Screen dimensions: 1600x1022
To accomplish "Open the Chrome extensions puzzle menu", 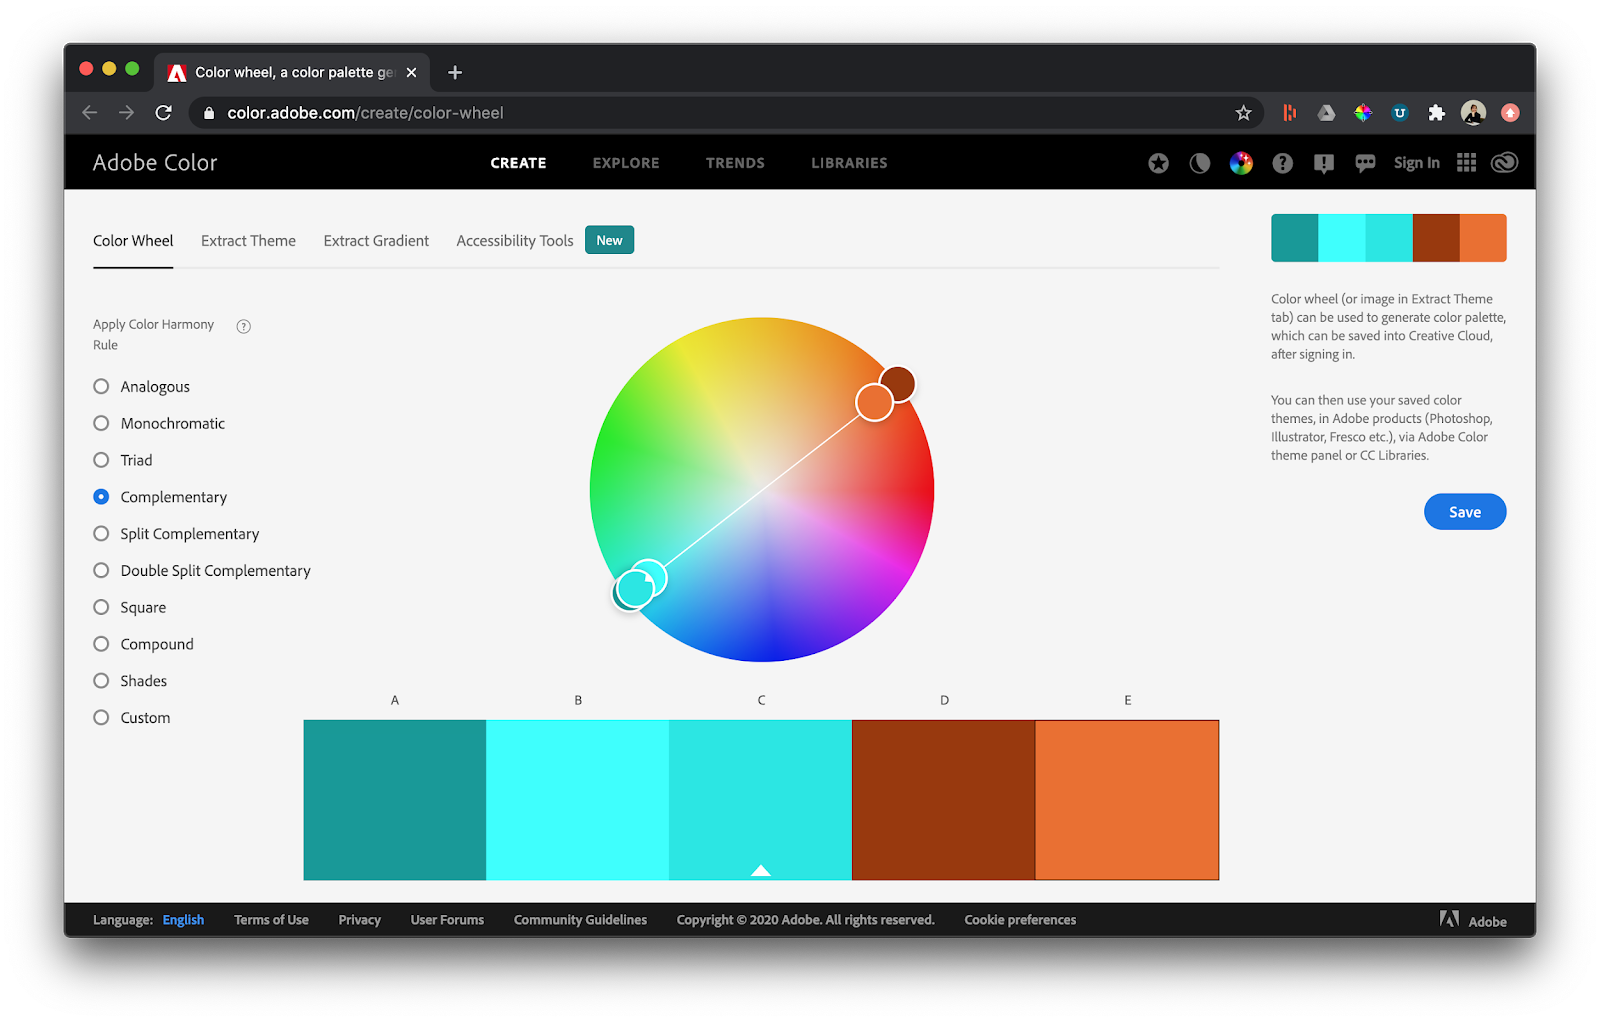I will coord(1436,113).
